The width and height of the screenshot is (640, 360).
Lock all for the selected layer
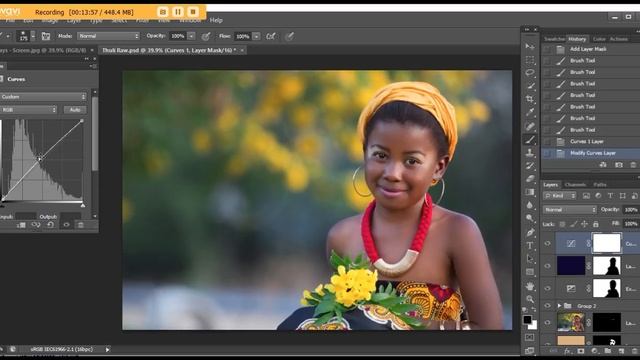596,224
